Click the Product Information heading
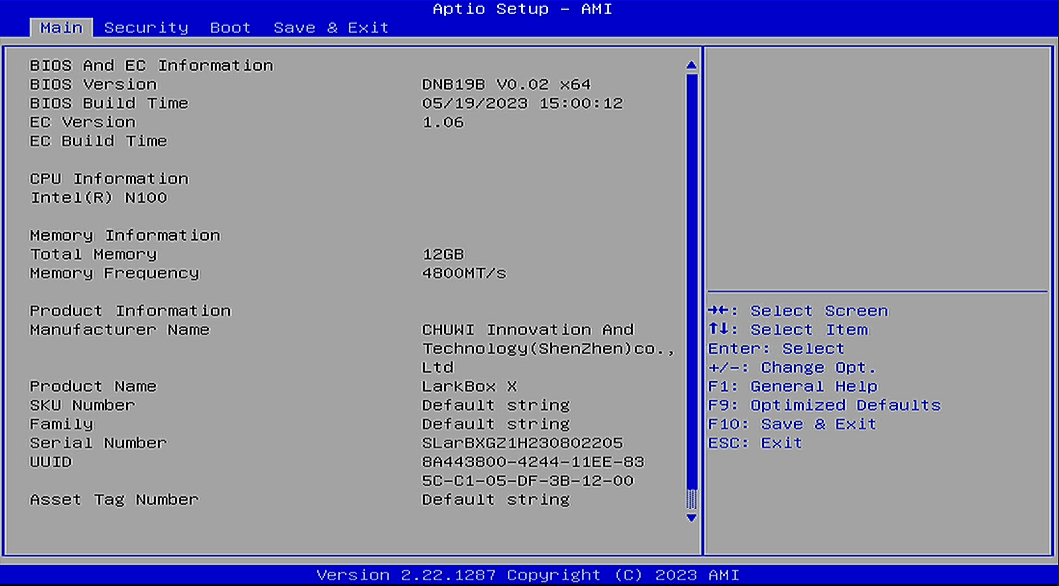The width and height of the screenshot is (1059, 586). tap(130, 311)
